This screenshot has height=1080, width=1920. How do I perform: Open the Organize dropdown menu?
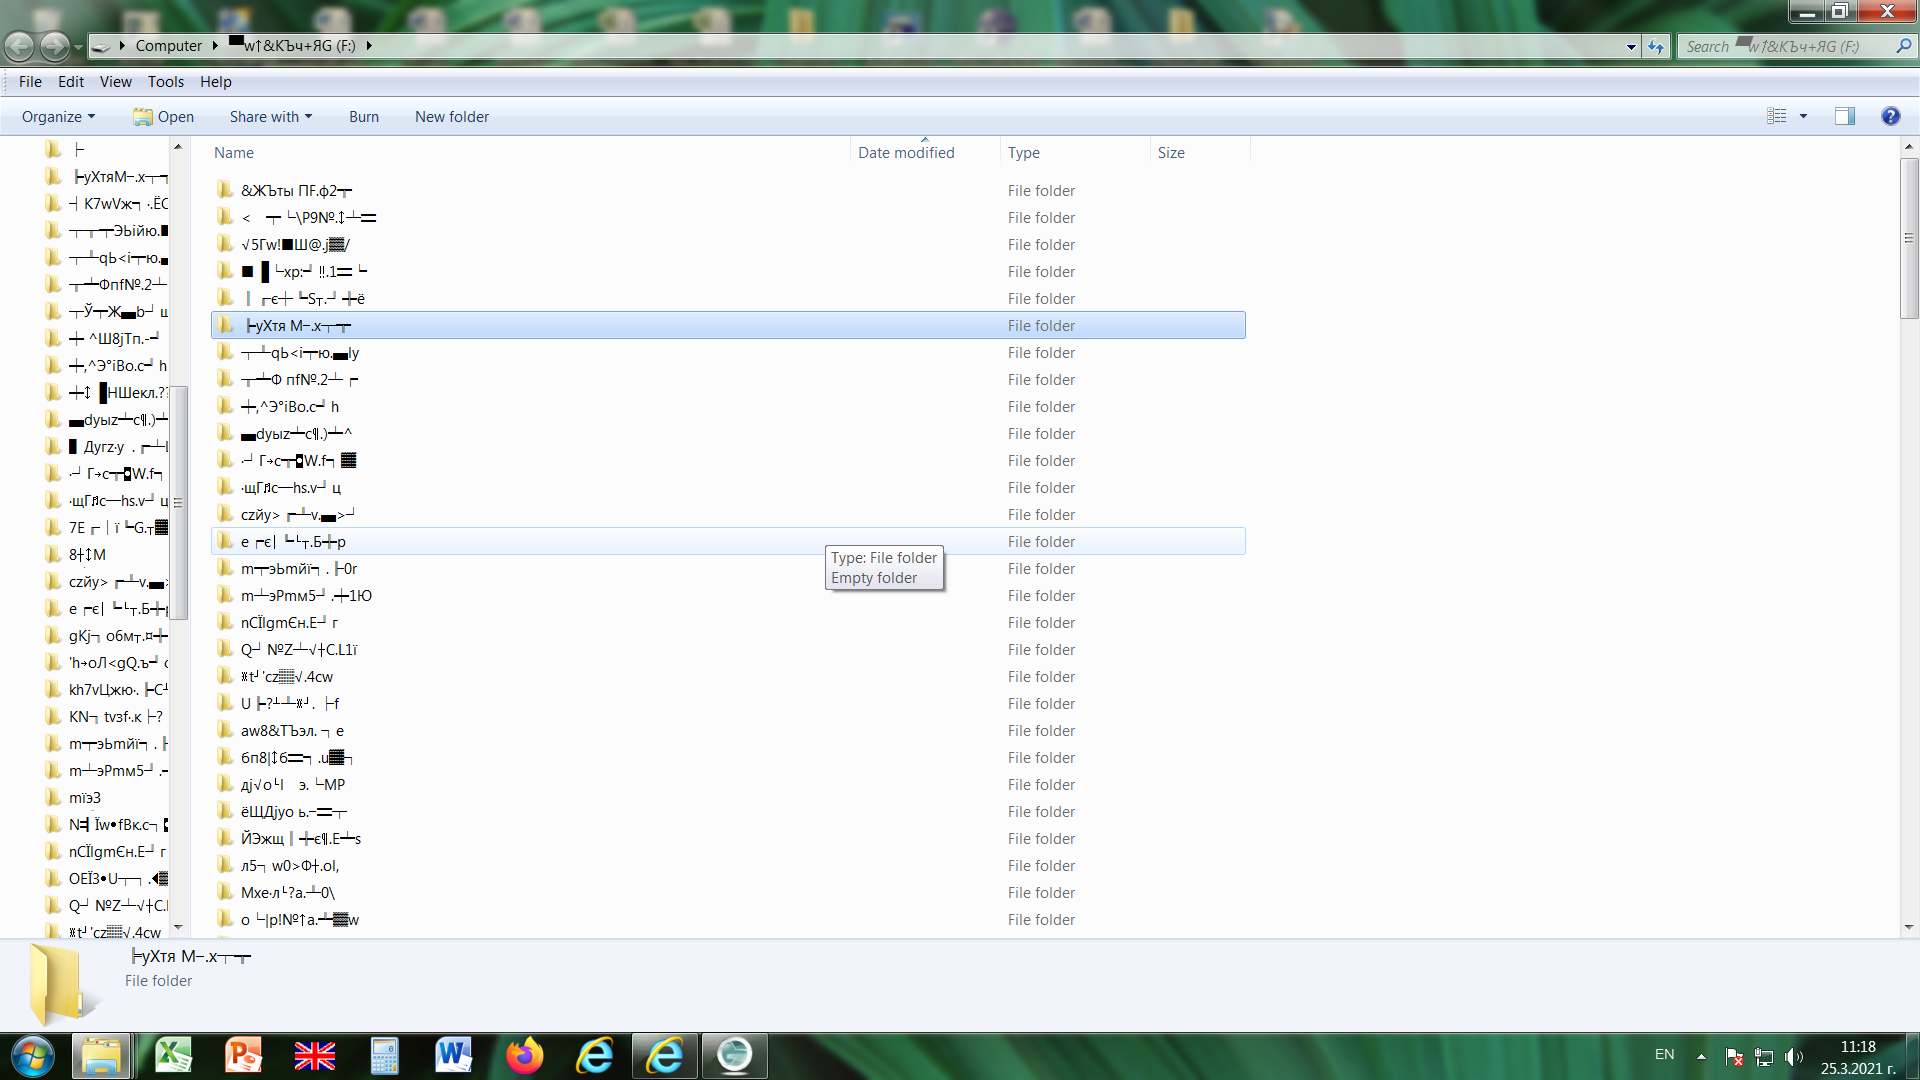[58, 116]
